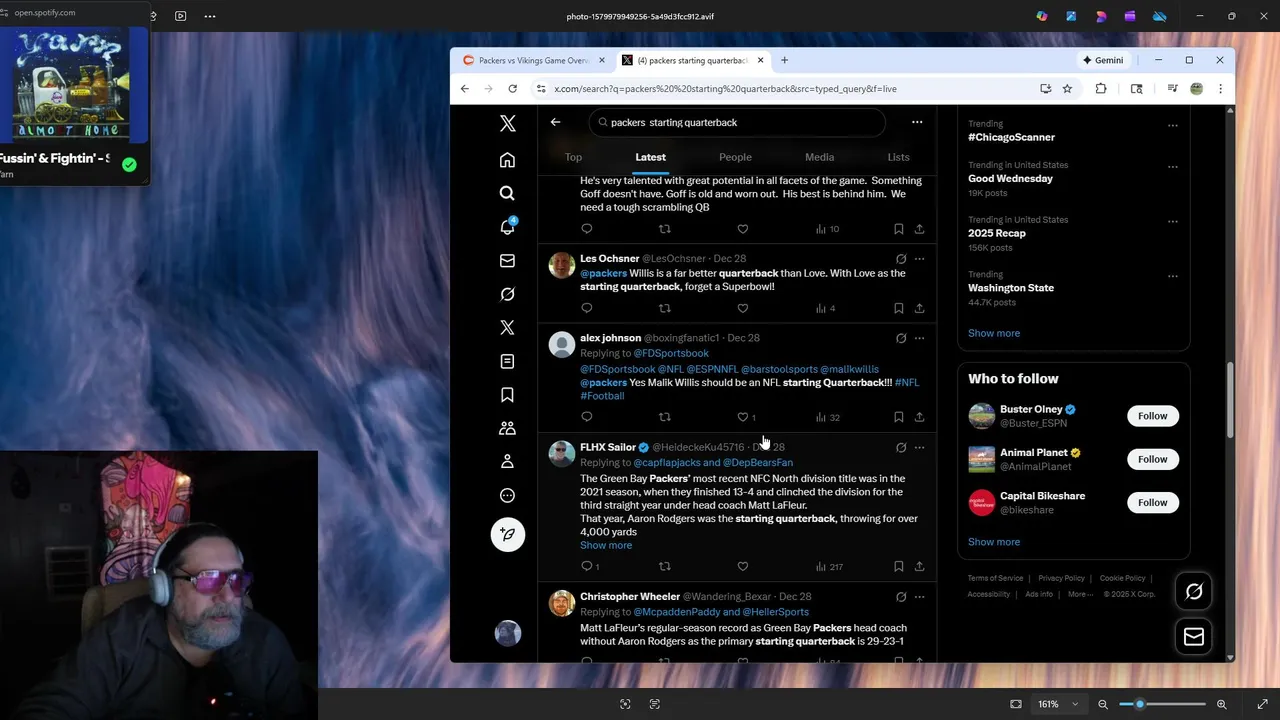Switch to the Media search tab

(x=819, y=157)
